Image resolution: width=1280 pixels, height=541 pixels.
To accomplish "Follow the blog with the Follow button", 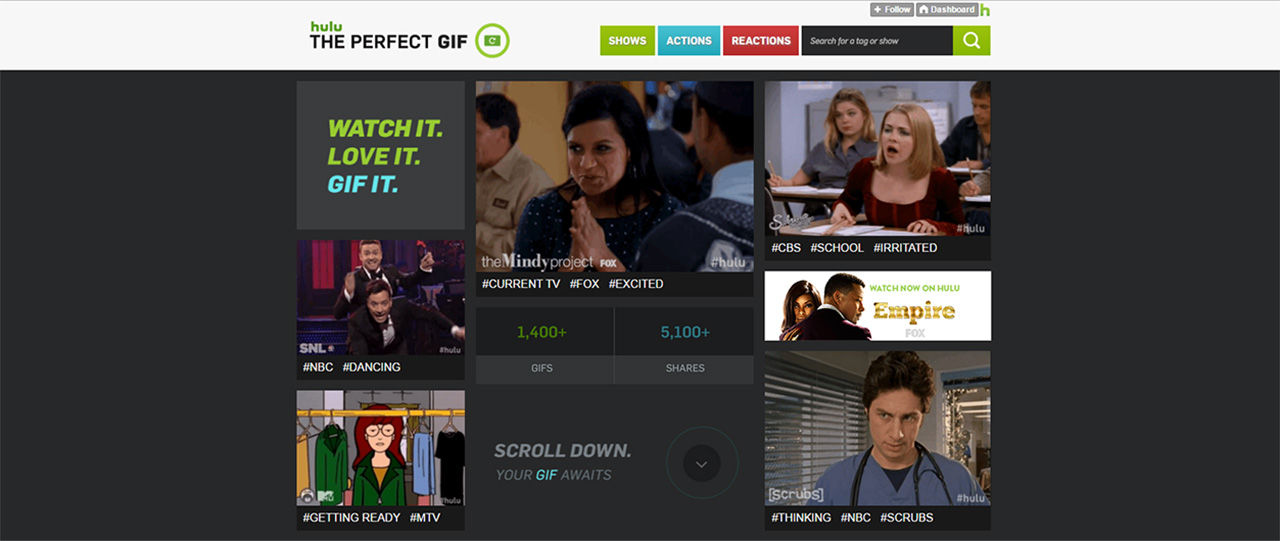I will pos(892,10).
